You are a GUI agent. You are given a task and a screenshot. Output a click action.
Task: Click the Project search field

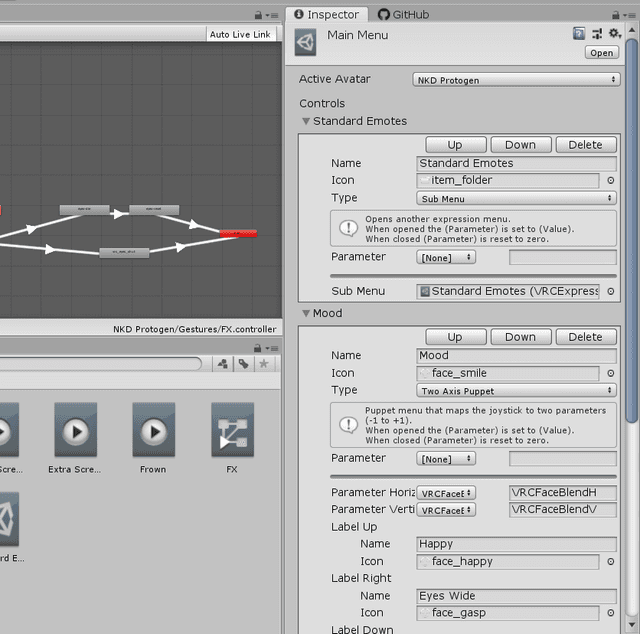(x=100, y=364)
